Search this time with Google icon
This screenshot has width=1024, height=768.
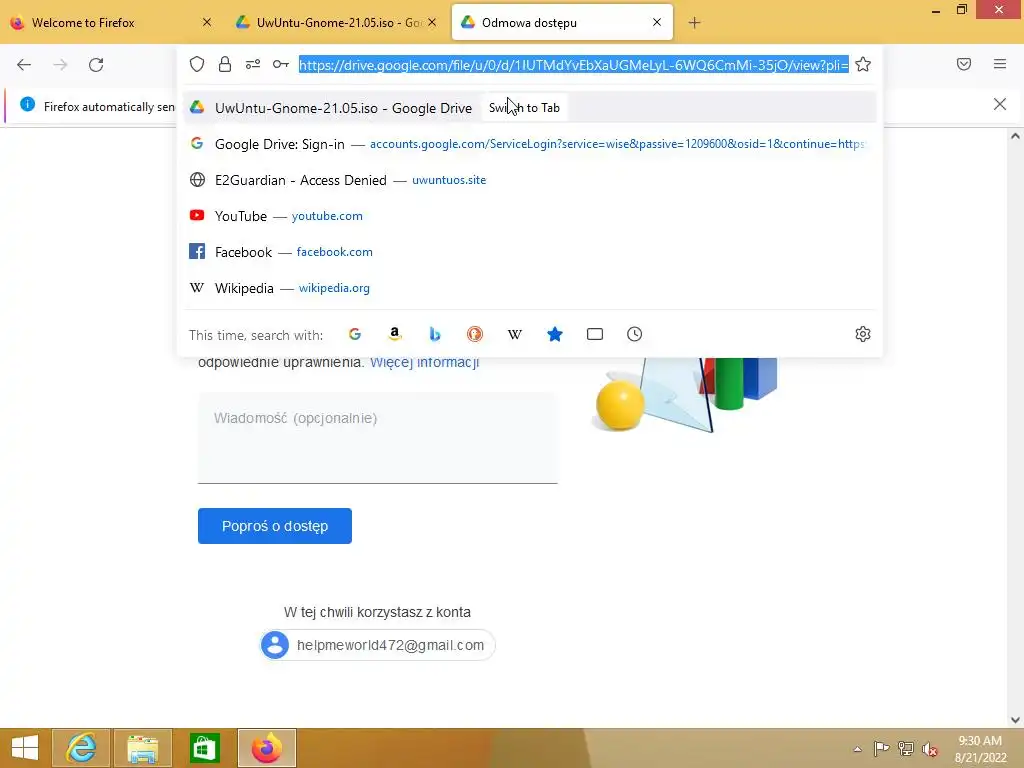[x=355, y=334]
